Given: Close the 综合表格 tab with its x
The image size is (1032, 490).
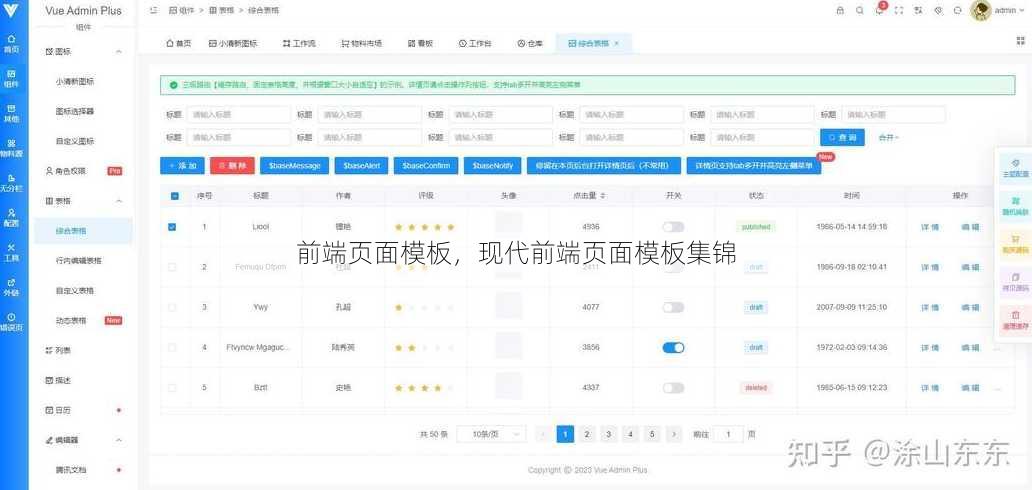Looking at the screenshot, I should (616, 43).
